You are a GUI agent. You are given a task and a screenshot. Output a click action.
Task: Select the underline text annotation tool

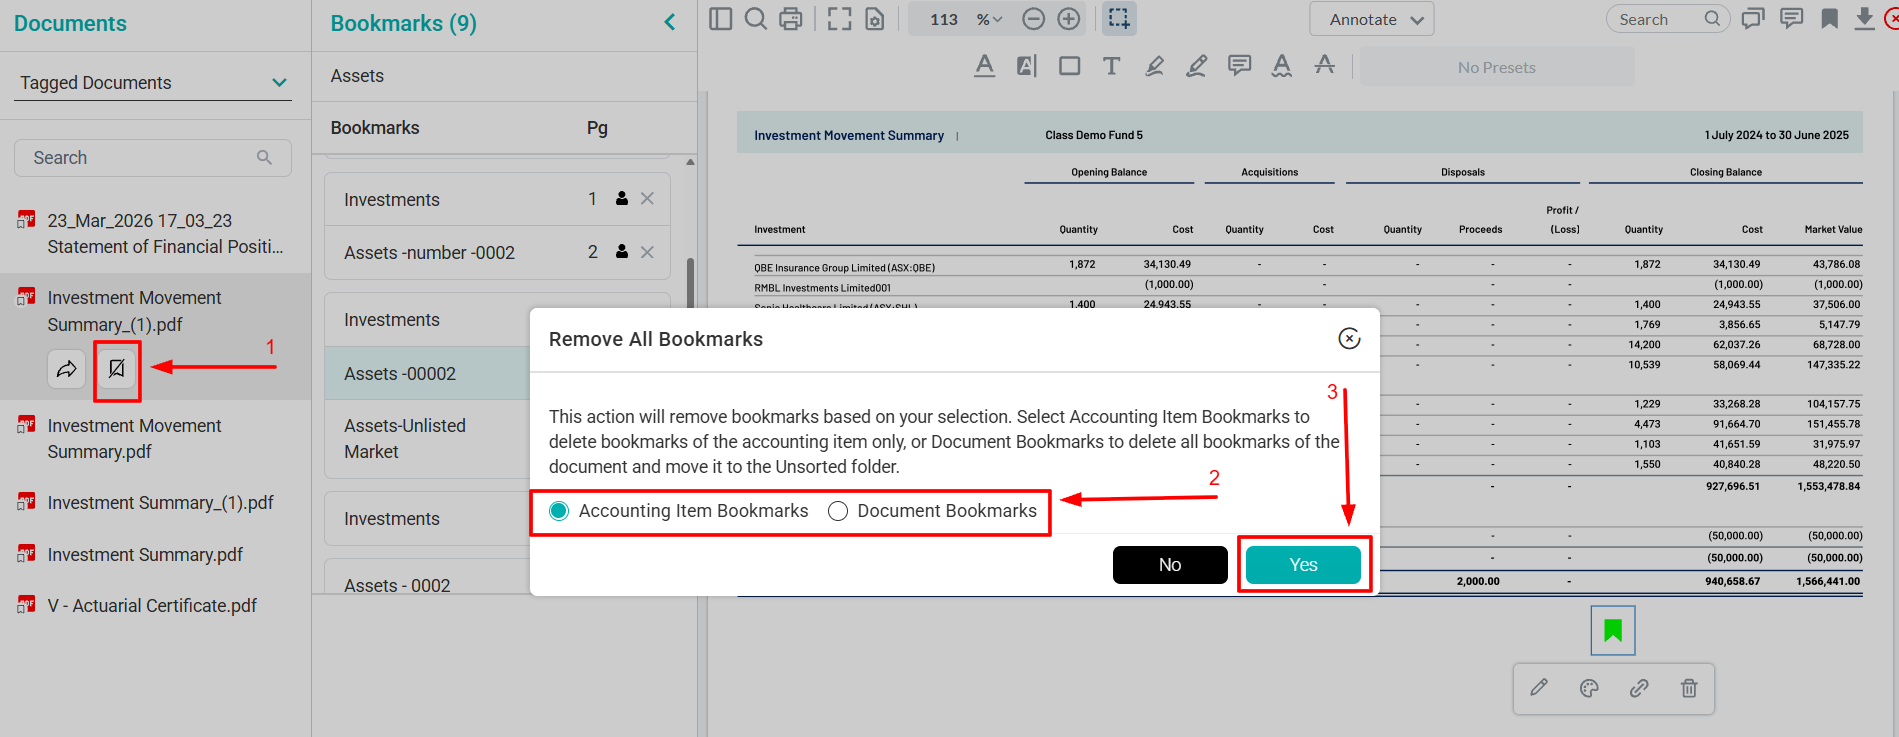point(985,66)
